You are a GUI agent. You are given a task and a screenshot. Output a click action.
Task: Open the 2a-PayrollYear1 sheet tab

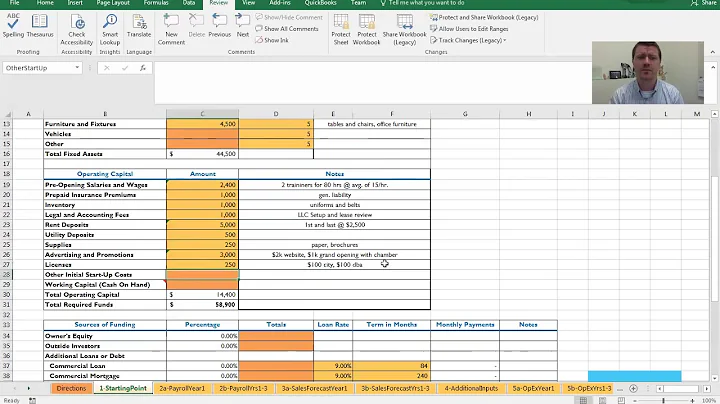pyautogui.click(x=182, y=388)
